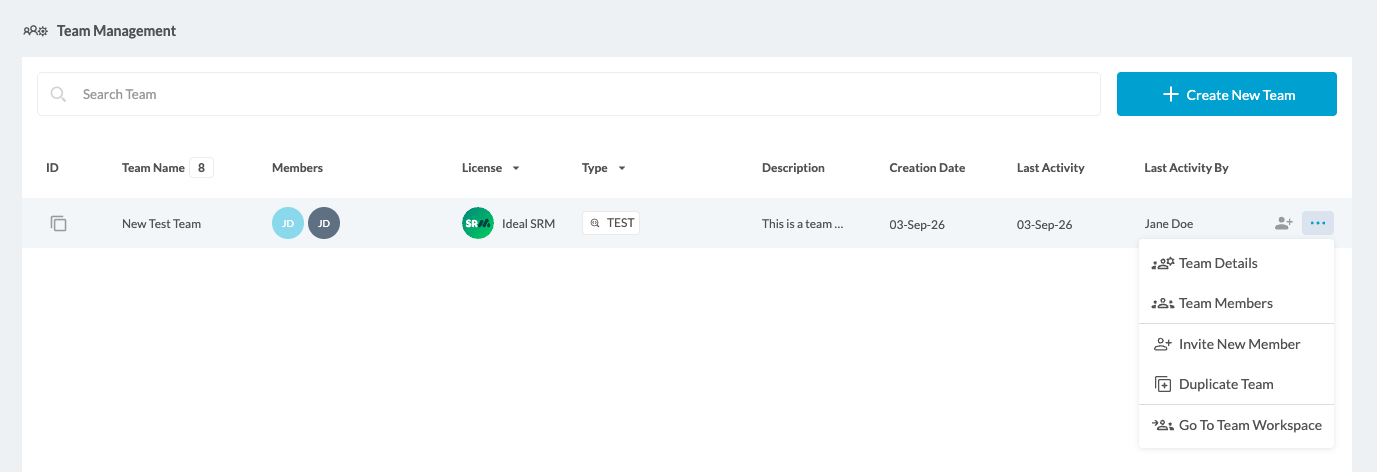1377x472 pixels.
Task: Open the License column filter dropdown
Action: pyautogui.click(x=516, y=168)
